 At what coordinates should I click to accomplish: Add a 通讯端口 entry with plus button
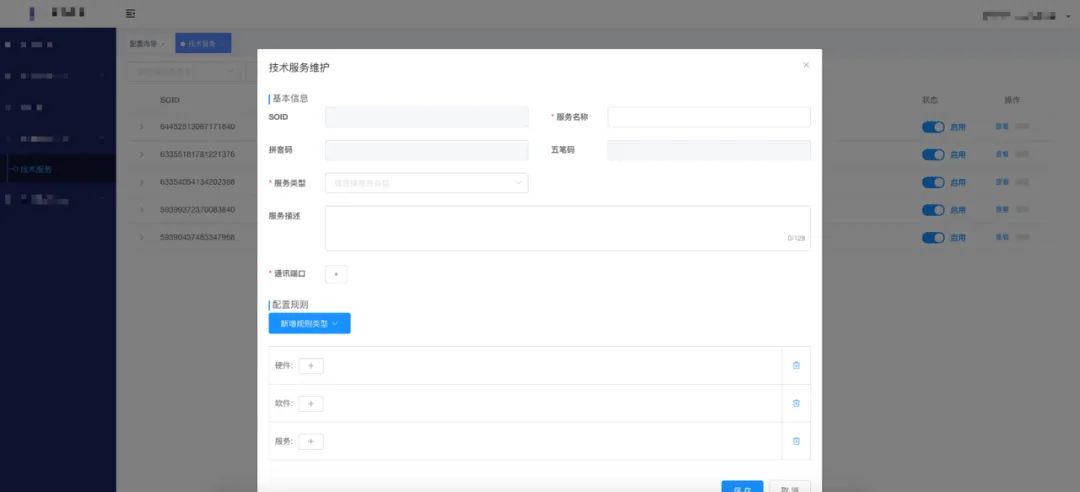(x=336, y=274)
